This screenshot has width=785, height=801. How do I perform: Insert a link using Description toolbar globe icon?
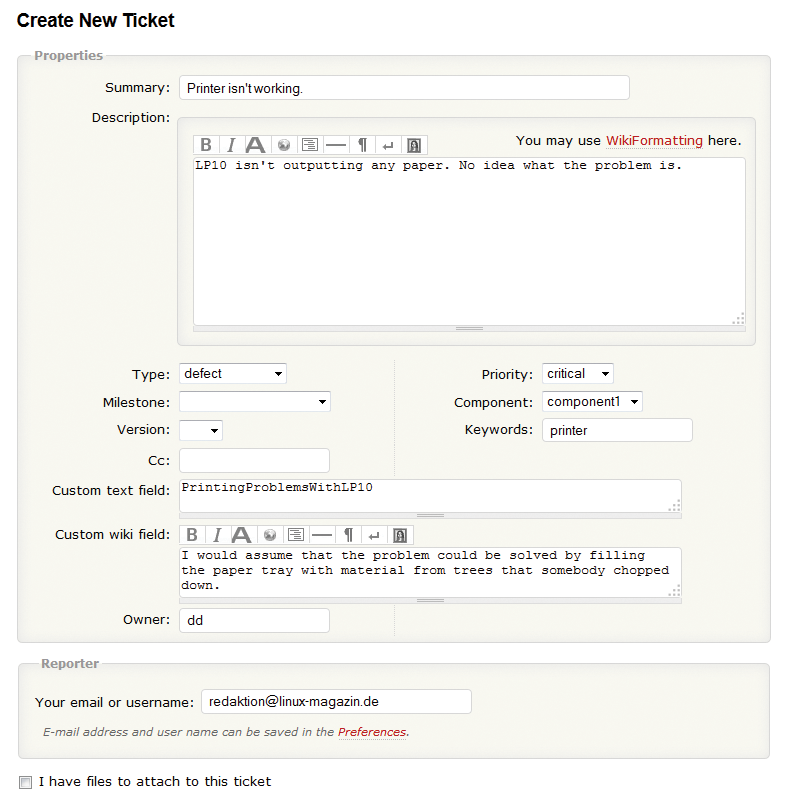point(284,145)
